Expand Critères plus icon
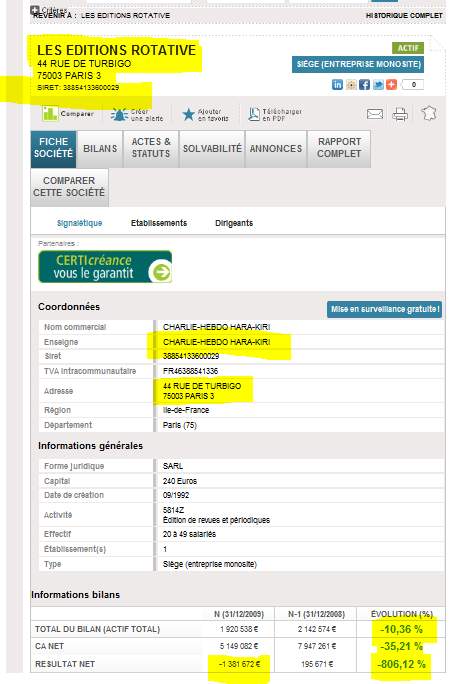The height and width of the screenshot is (684, 473). tap(35, 10)
